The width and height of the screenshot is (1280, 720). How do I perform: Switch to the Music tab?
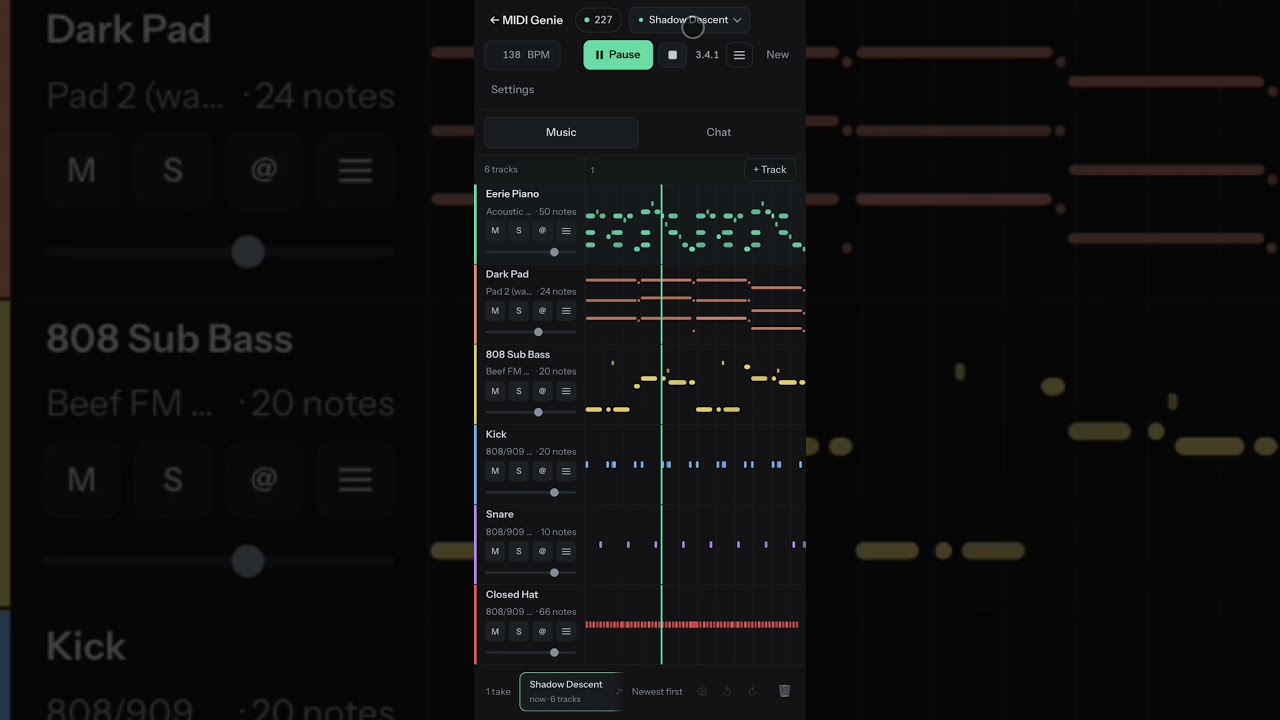[x=561, y=132]
